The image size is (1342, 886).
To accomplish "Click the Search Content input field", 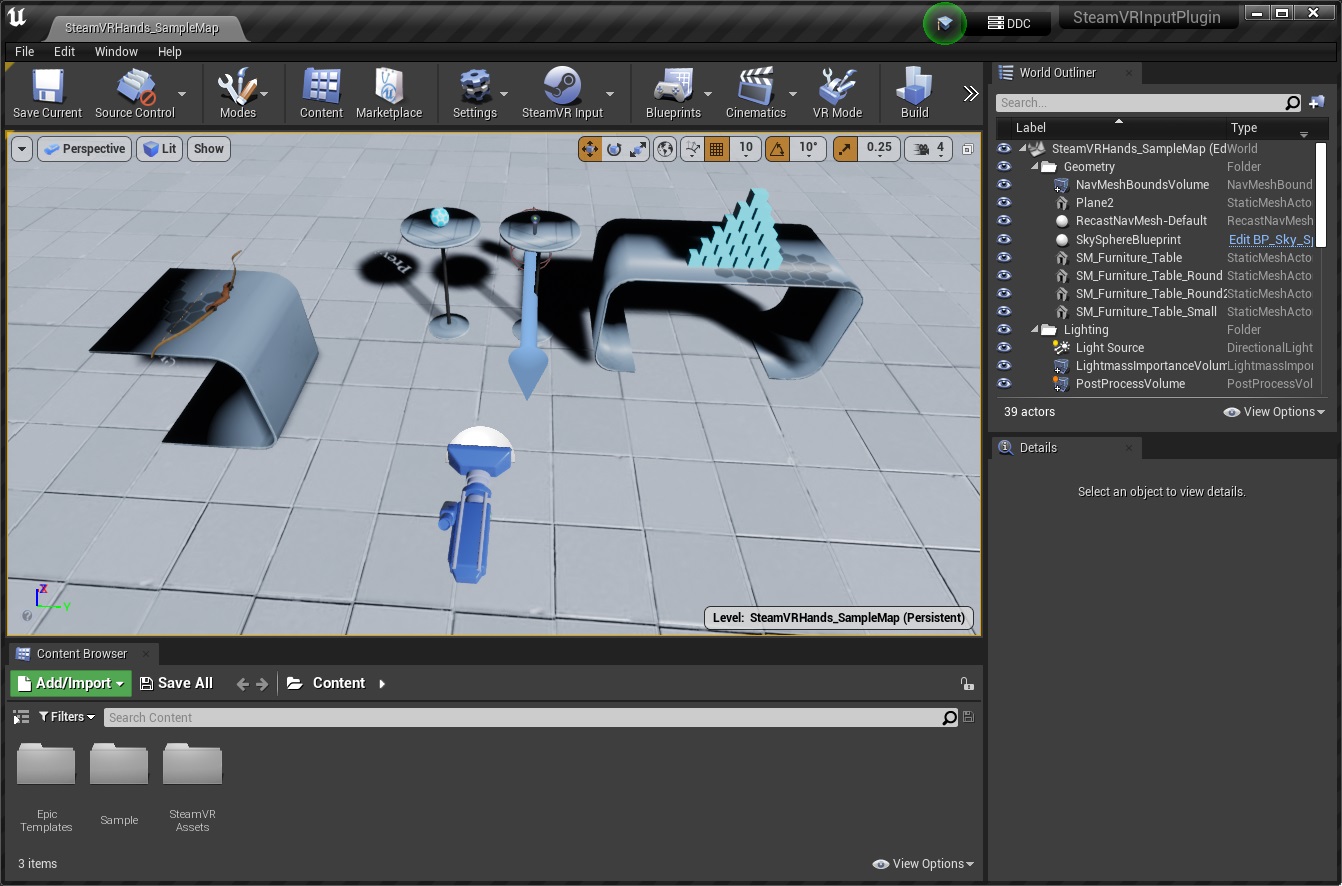I will pos(520,717).
